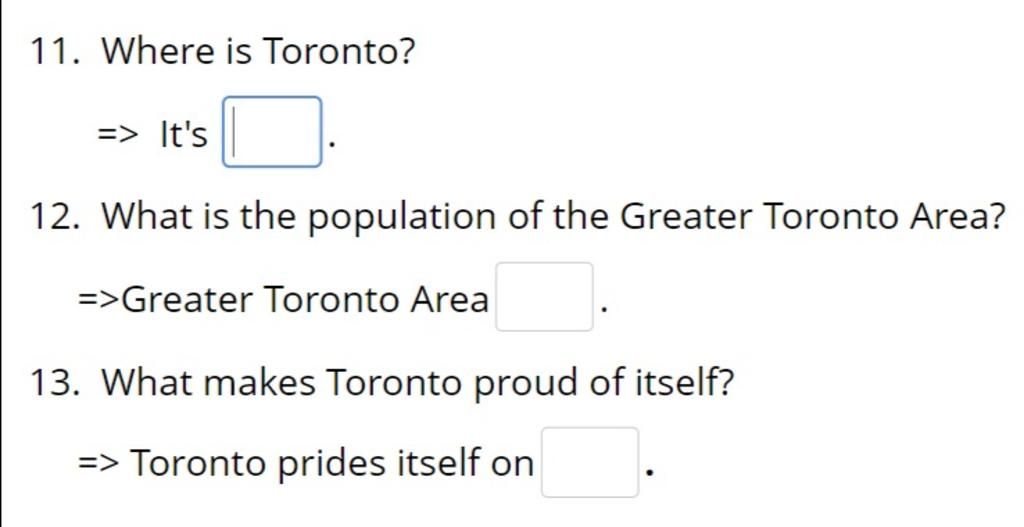This screenshot has height=527, width=1024.
Task: Click the "Toronto prides itself on" phrase
Action: click(332, 463)
